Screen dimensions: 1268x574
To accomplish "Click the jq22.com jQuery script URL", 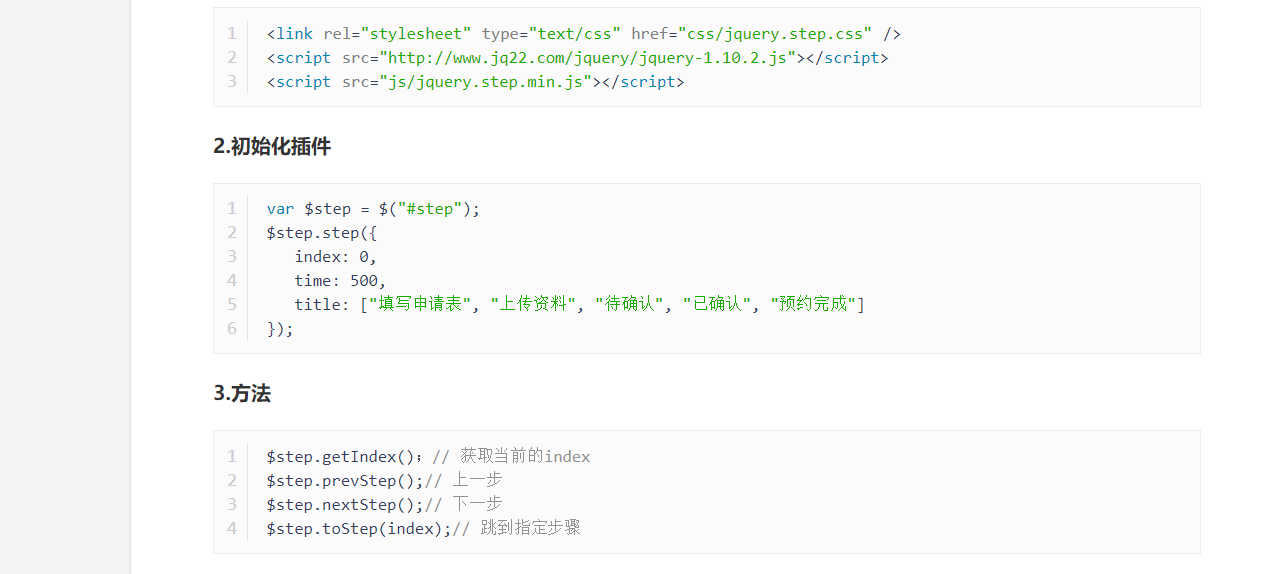I will (x=591, y=58).
